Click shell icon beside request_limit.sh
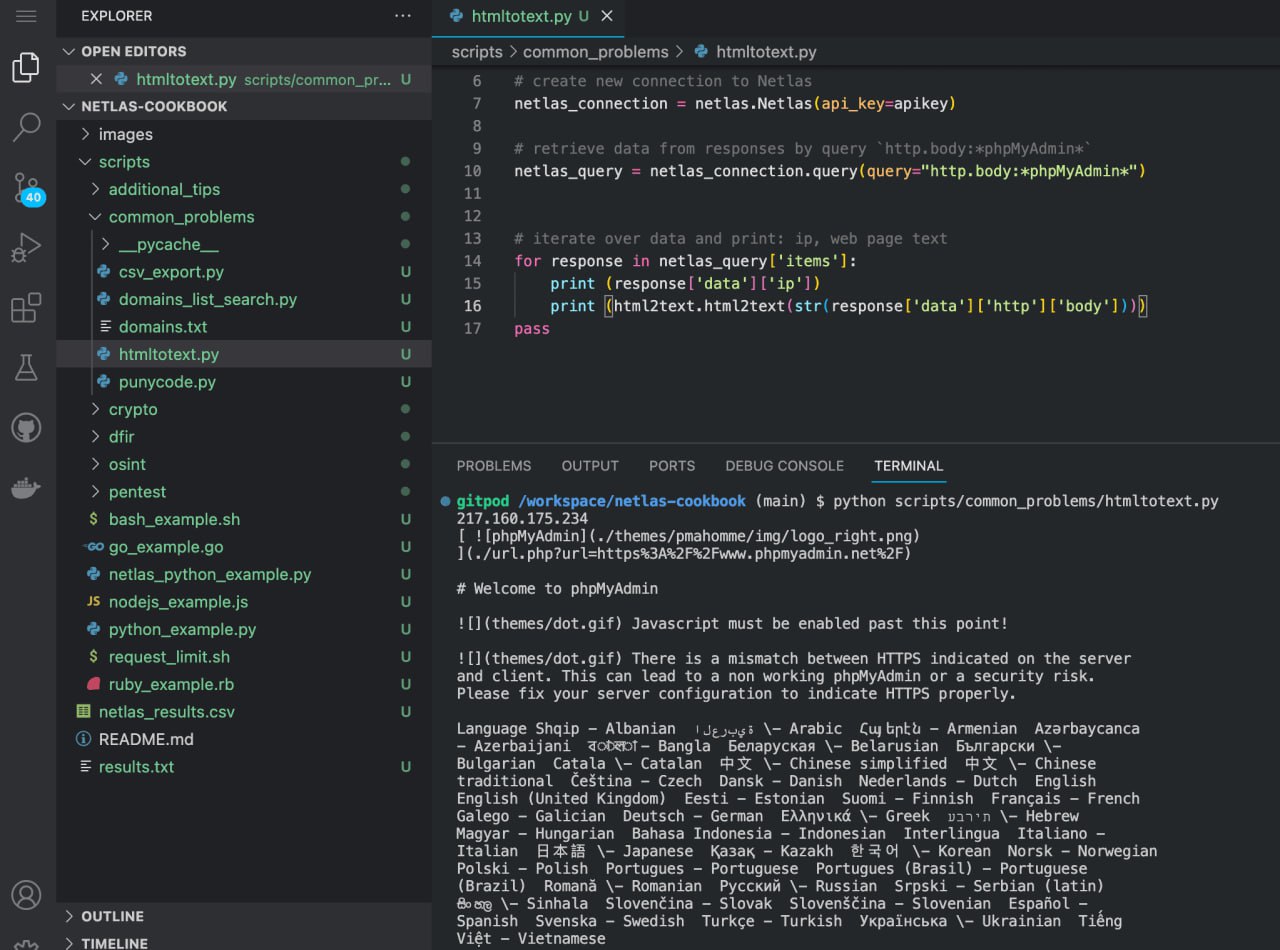This screenshot has height=950, width=1280. tap(94, 657)
